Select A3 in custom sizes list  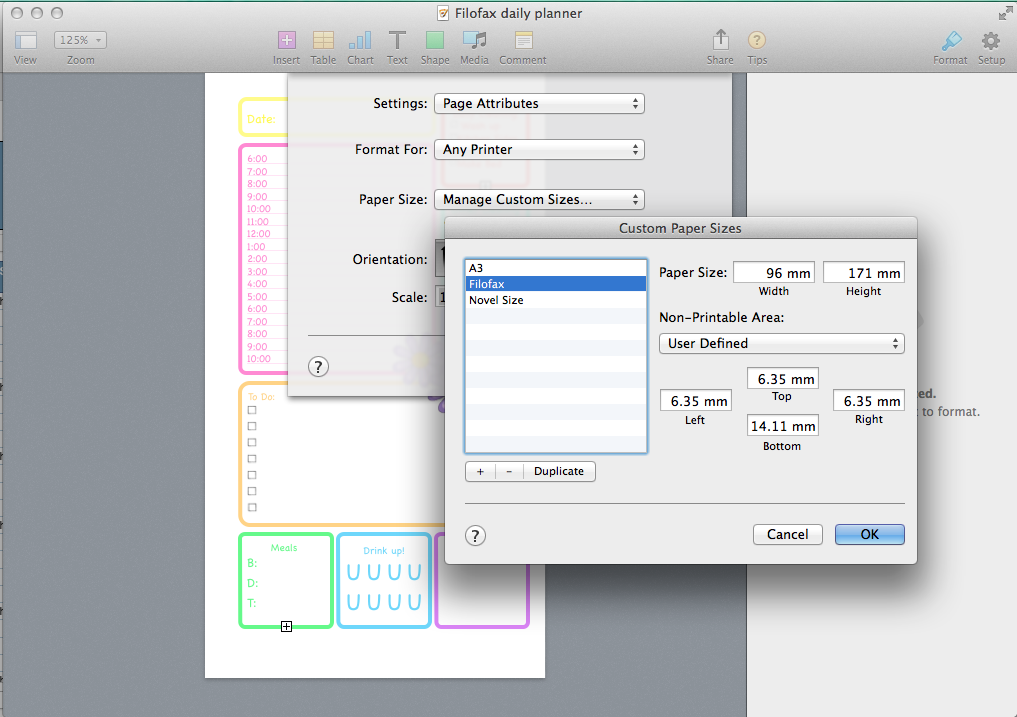tap(556, 268)
